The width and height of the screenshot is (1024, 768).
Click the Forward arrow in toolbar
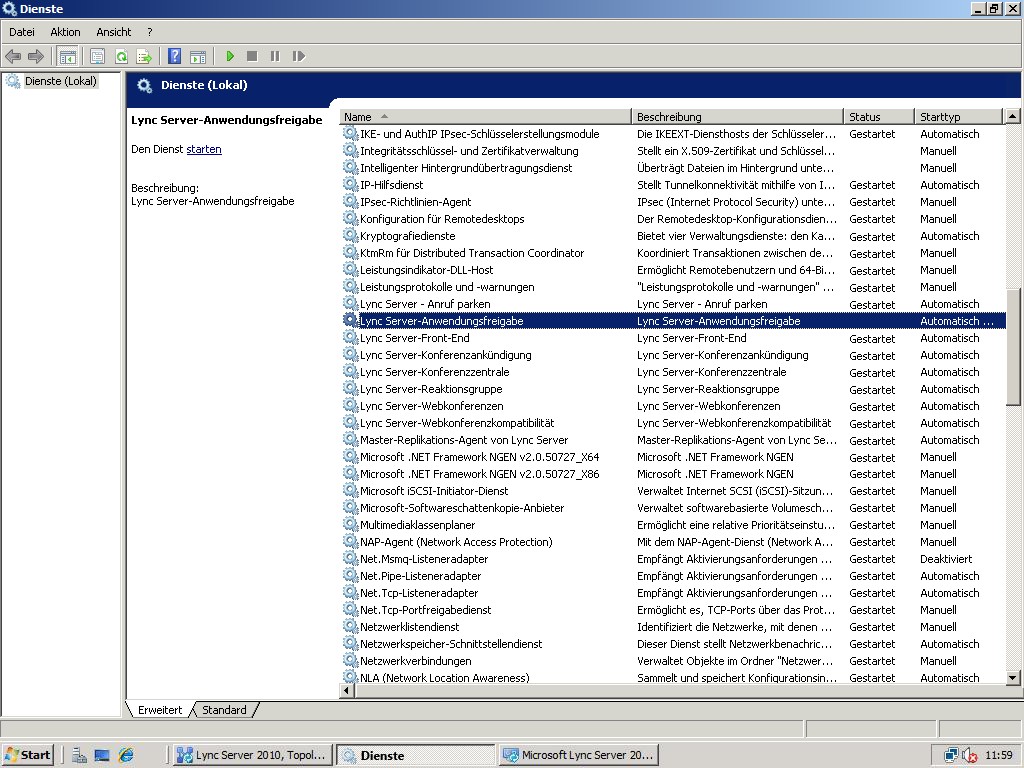35,56
